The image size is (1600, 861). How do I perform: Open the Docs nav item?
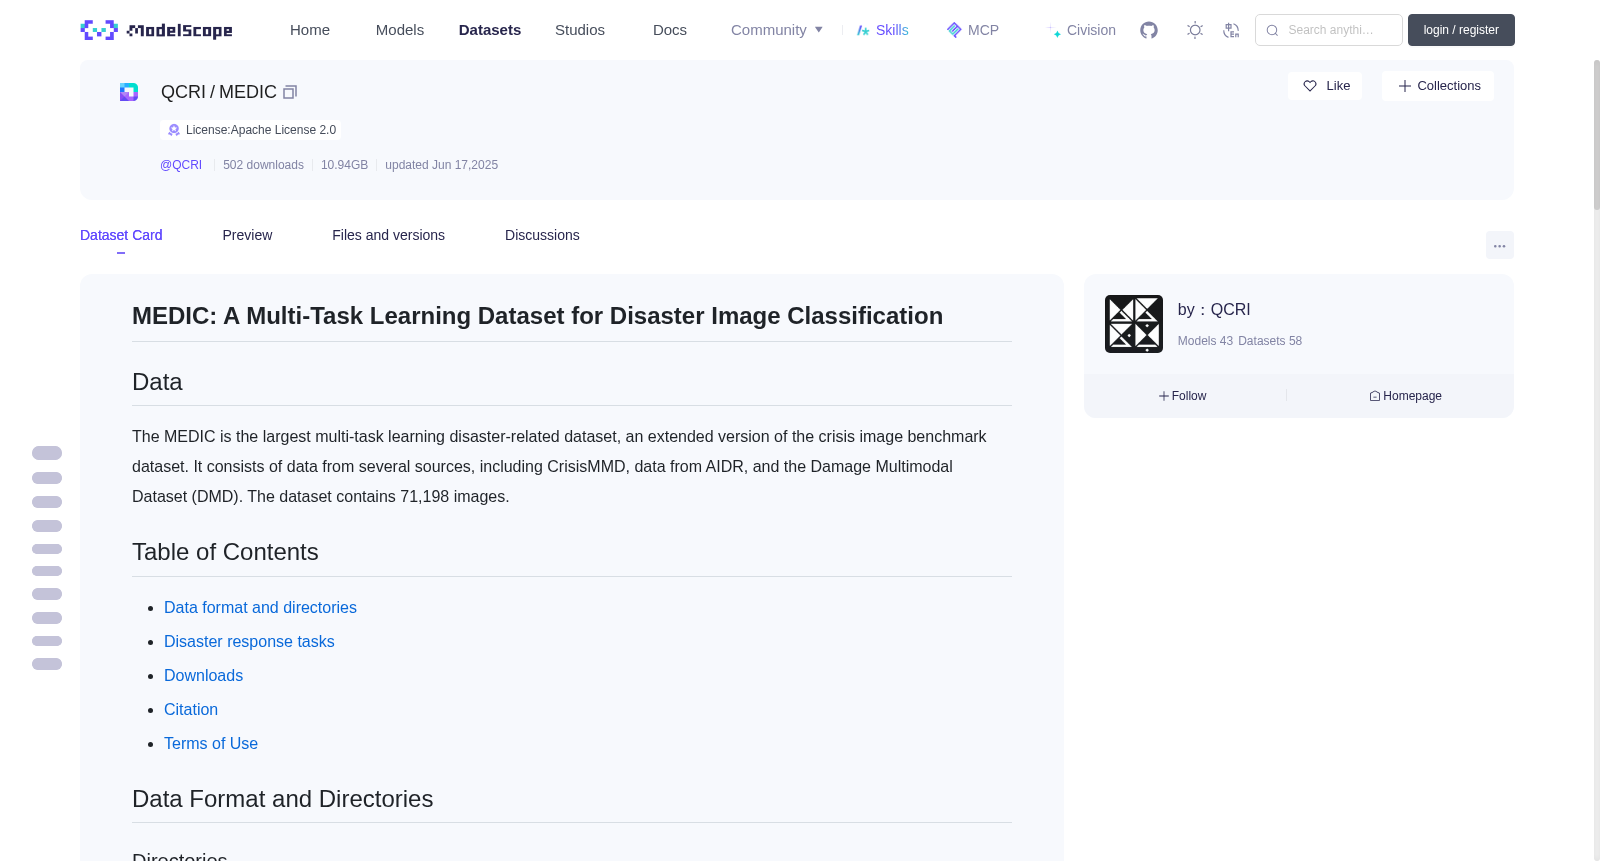(670, 30)
